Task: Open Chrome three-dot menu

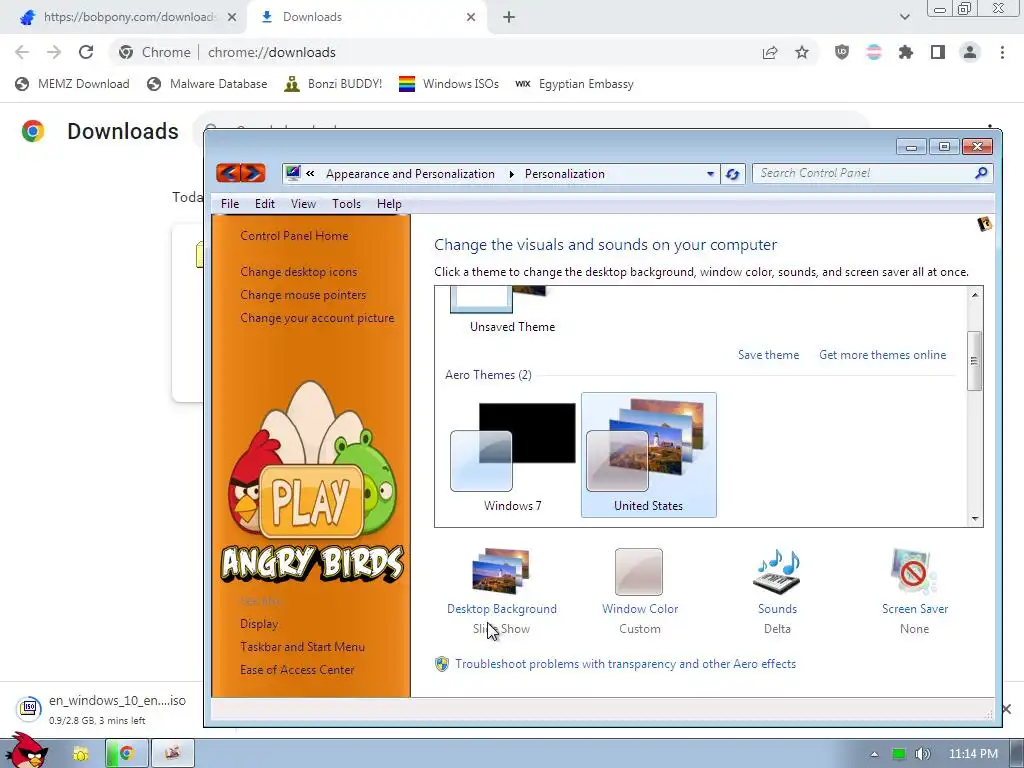Action: click(1002, 52)
